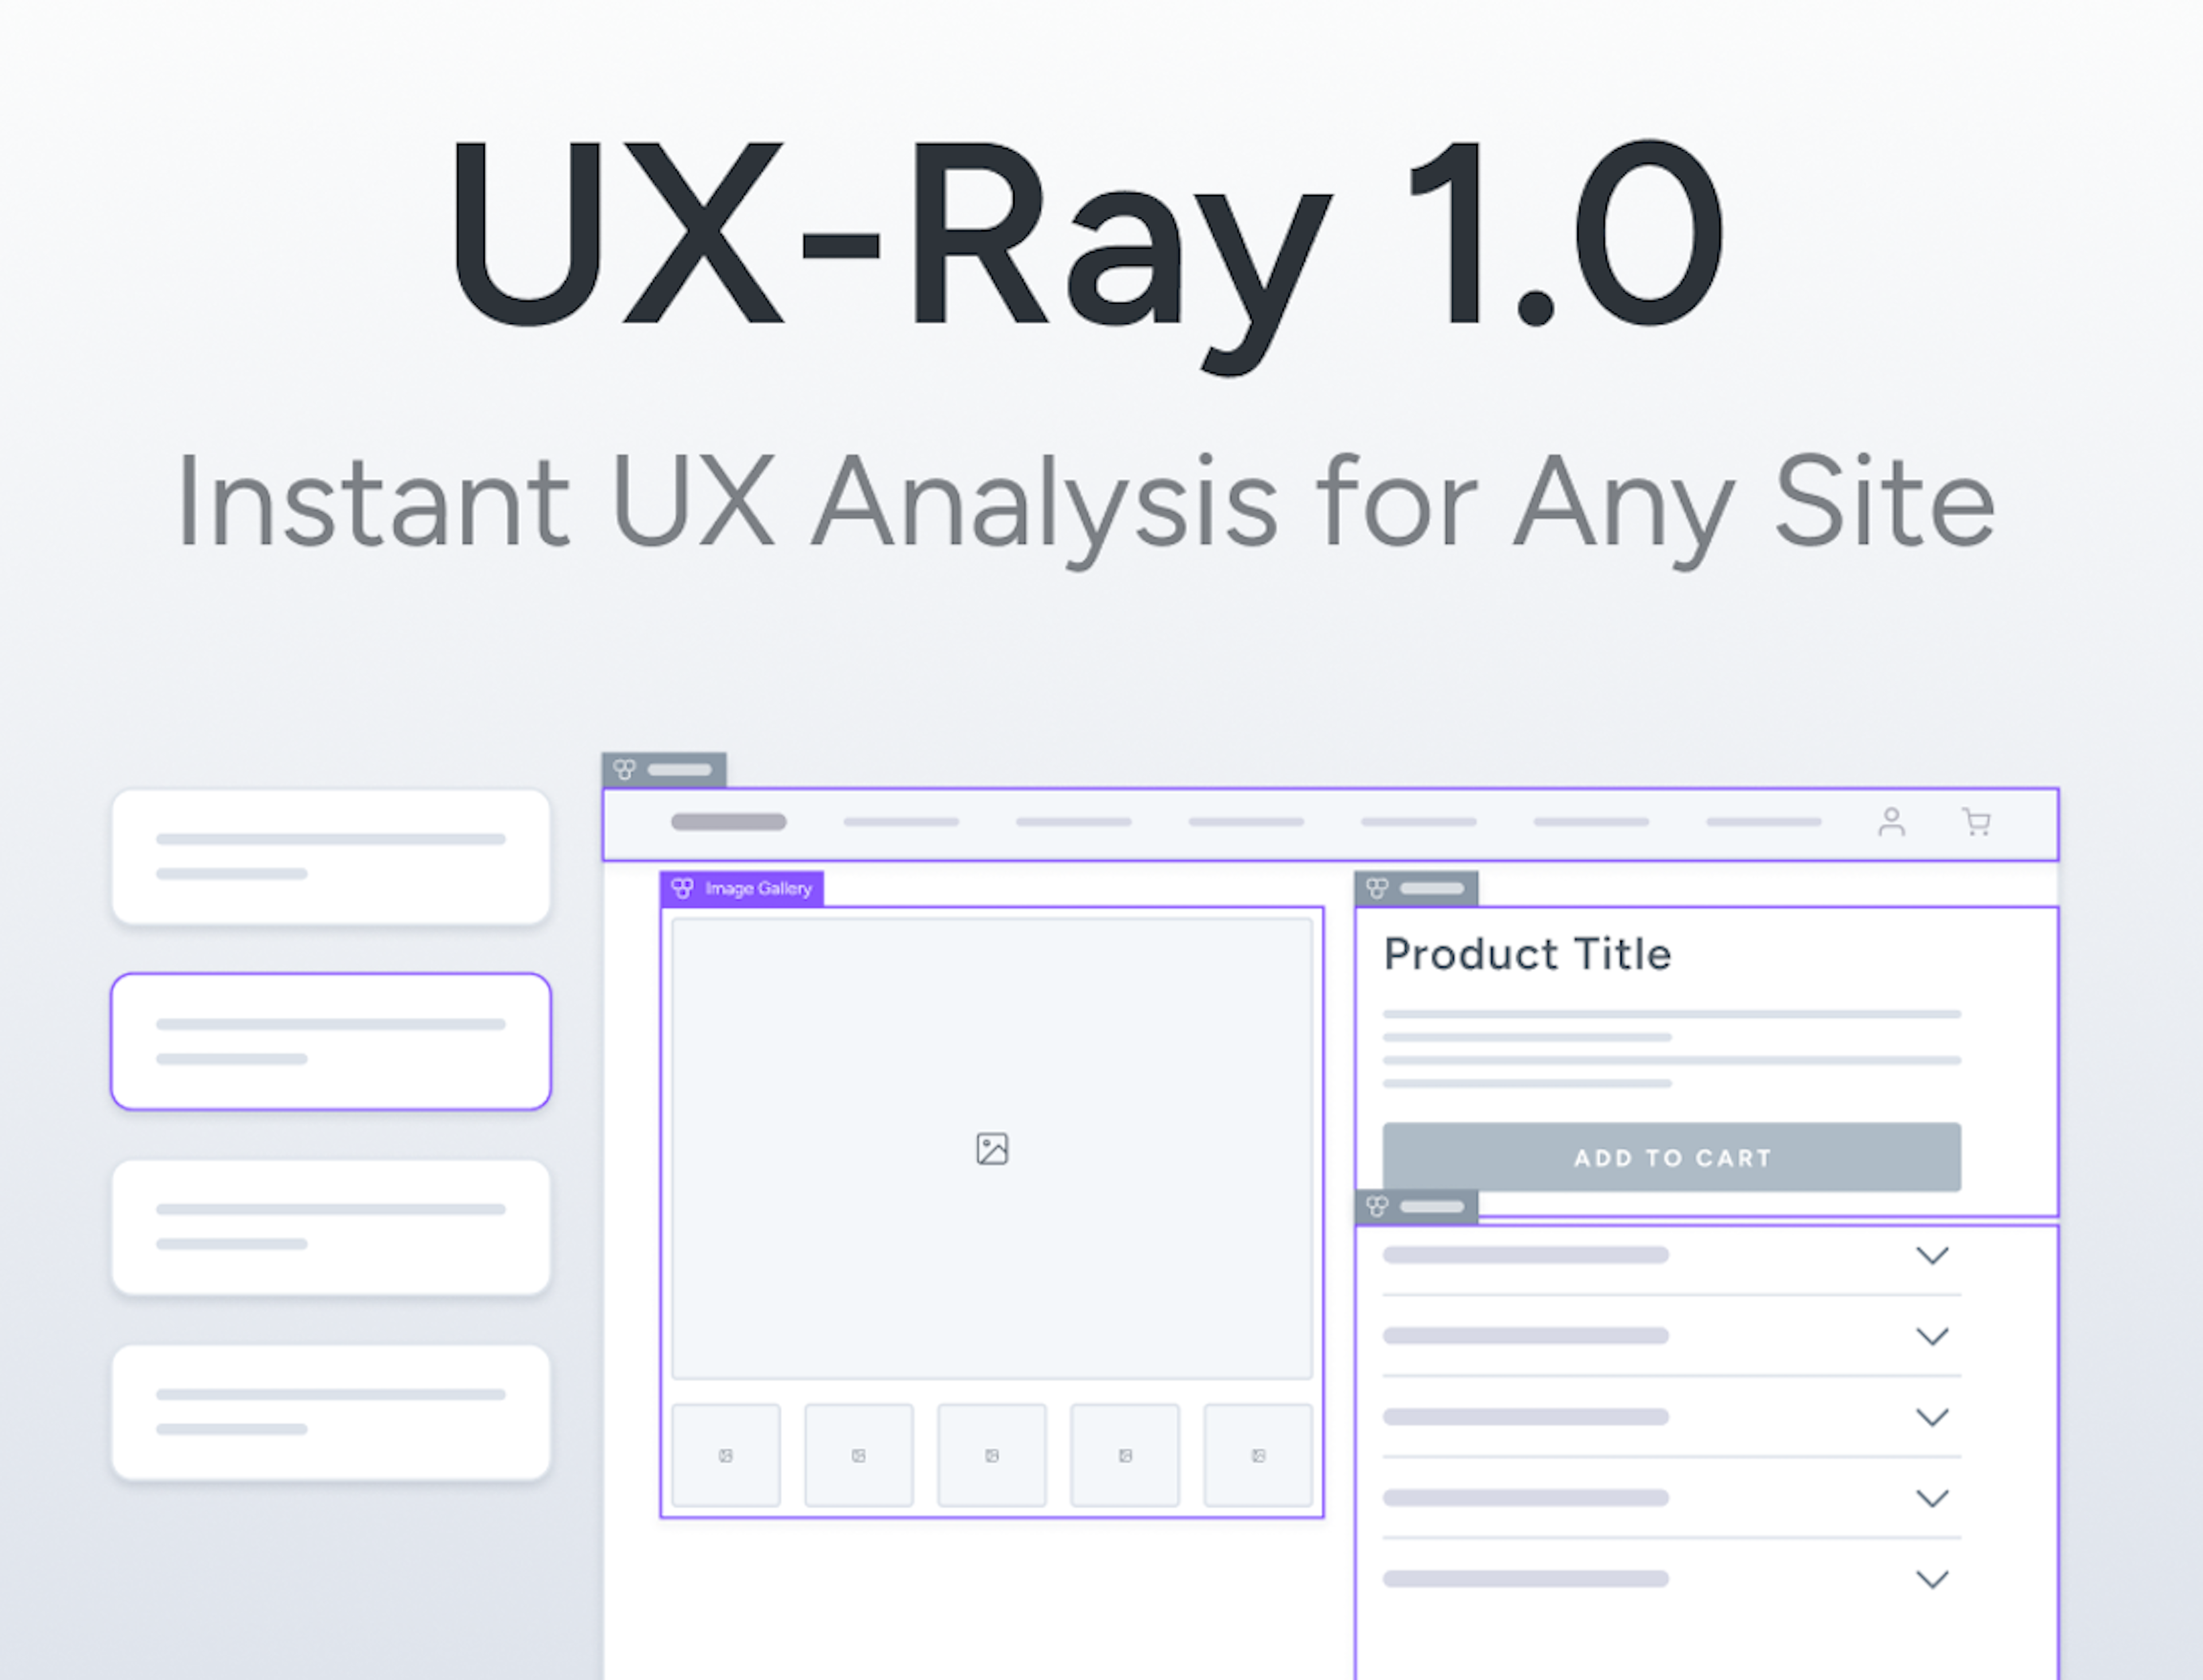Expand the first accordion row chevron
This screenshot has height=1680, width=2203.
click(x=1932, y=1256)
